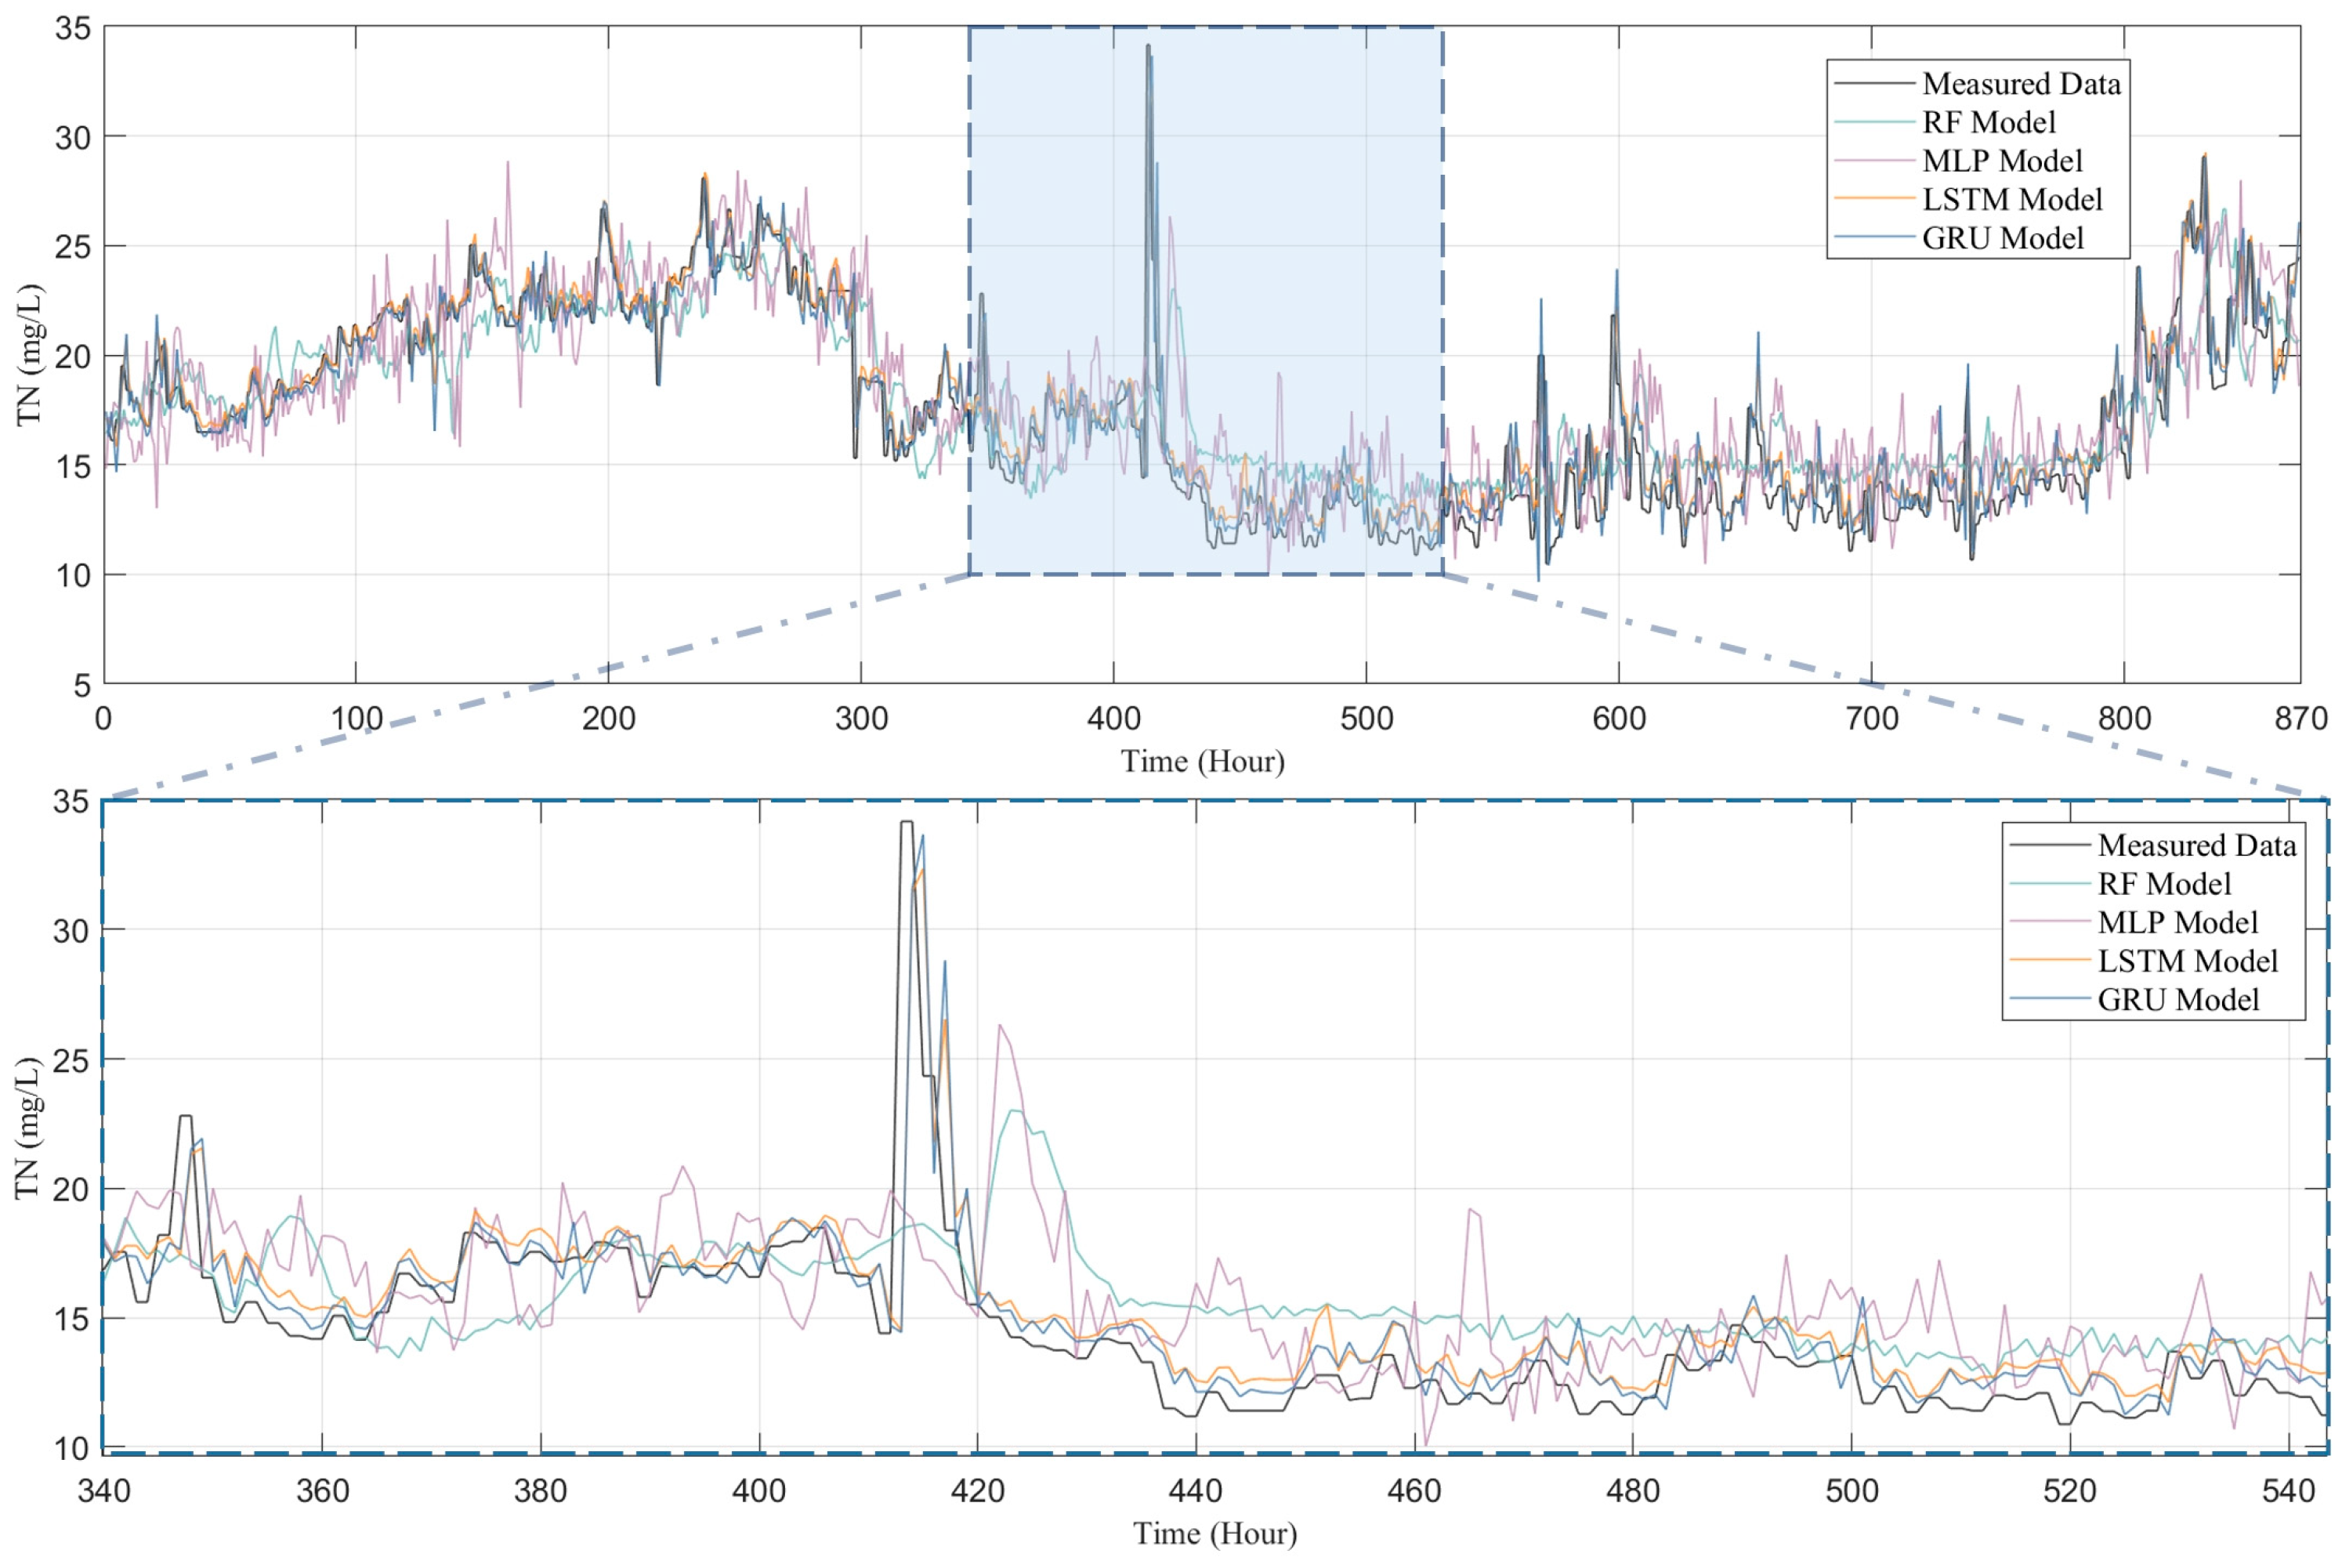Viewport: 2342px width, 1568px height.
Task: Click the 400 tick label on the top x-axis
Action: pyautogui.click(x=1113, y=719)
